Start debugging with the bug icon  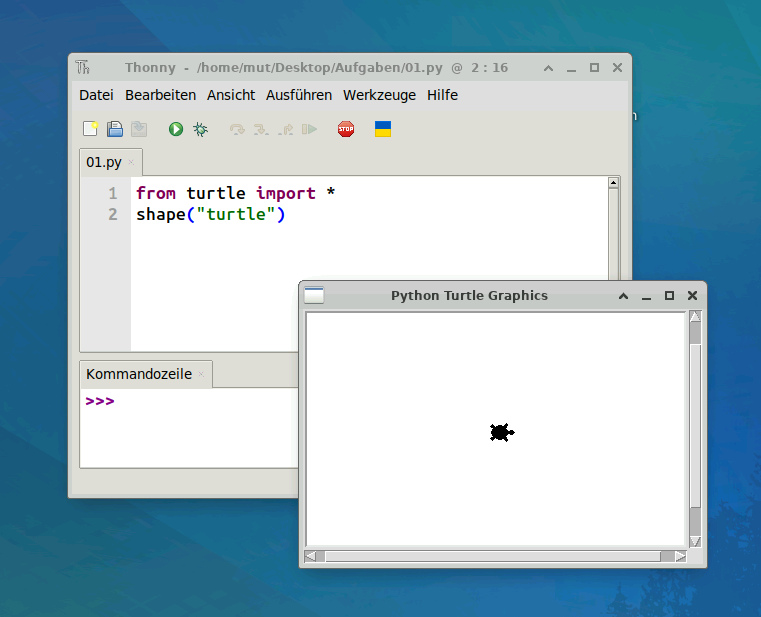(x=200, y=129)
